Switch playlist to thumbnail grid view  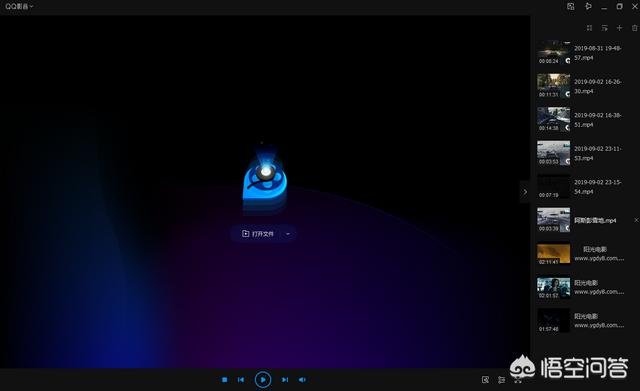pos(589,28)
